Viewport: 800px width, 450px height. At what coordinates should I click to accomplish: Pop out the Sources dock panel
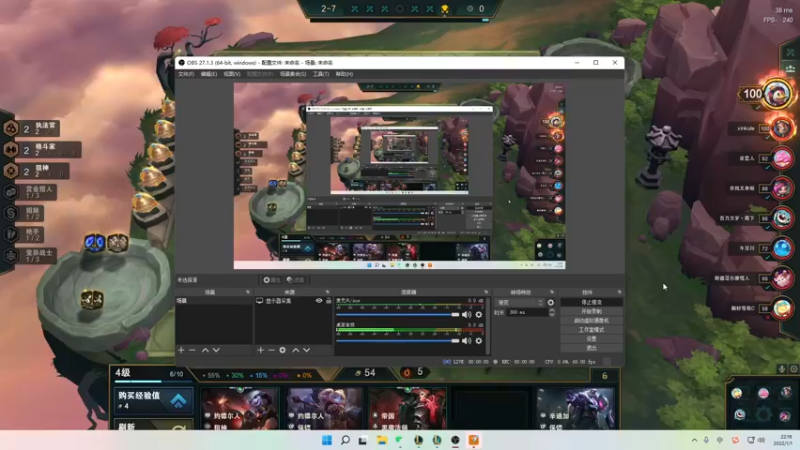pos(328,292)
